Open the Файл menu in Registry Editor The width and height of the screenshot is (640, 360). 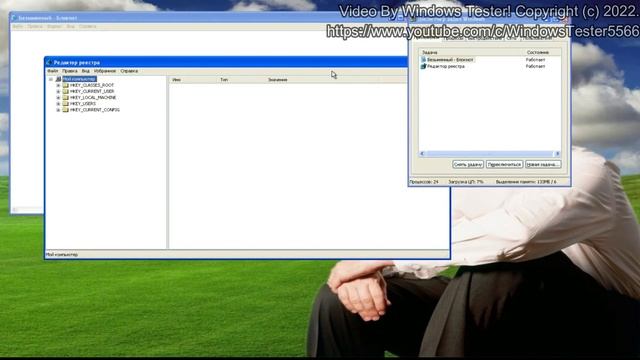click(53, 71)
